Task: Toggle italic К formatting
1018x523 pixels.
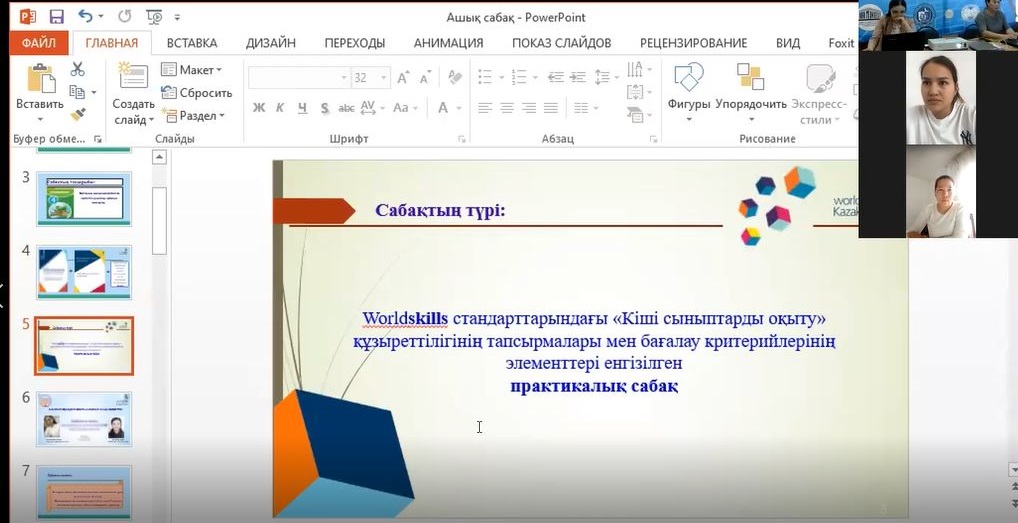Action: point(280,108)
